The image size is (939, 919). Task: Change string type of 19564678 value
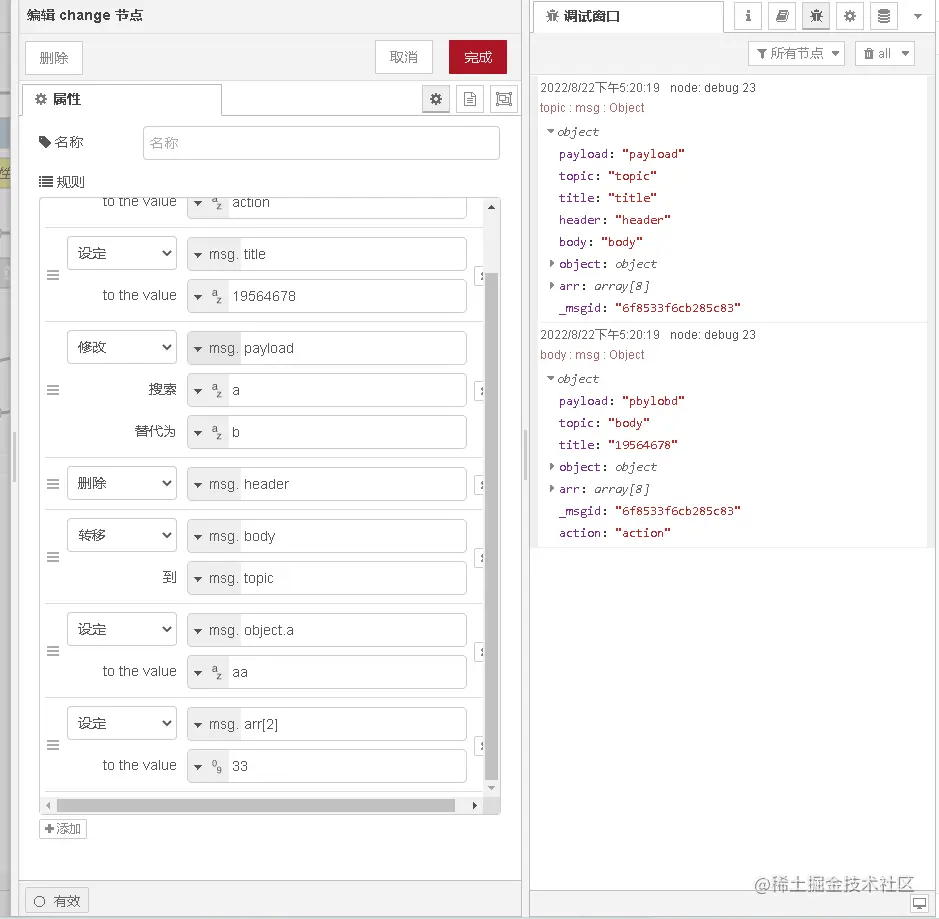(208, 296)
